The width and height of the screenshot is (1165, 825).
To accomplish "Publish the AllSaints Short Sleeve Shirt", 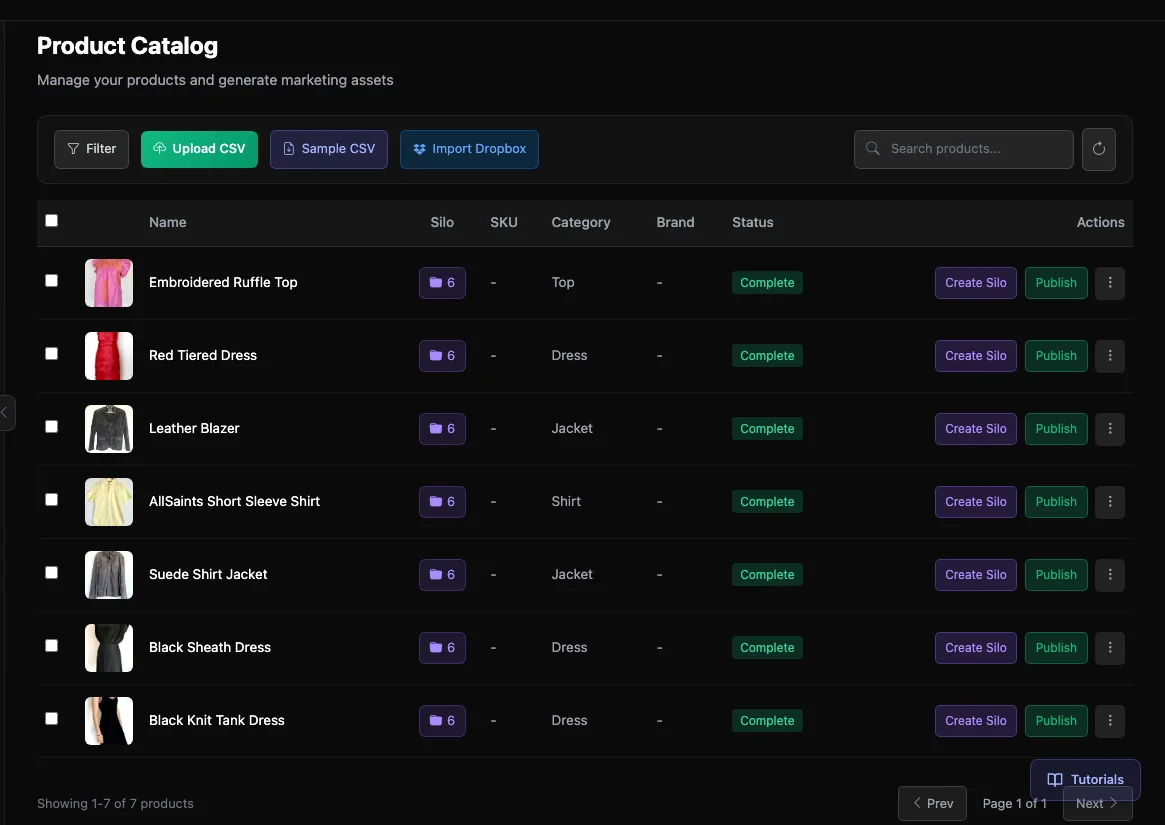I will 1055,501.
